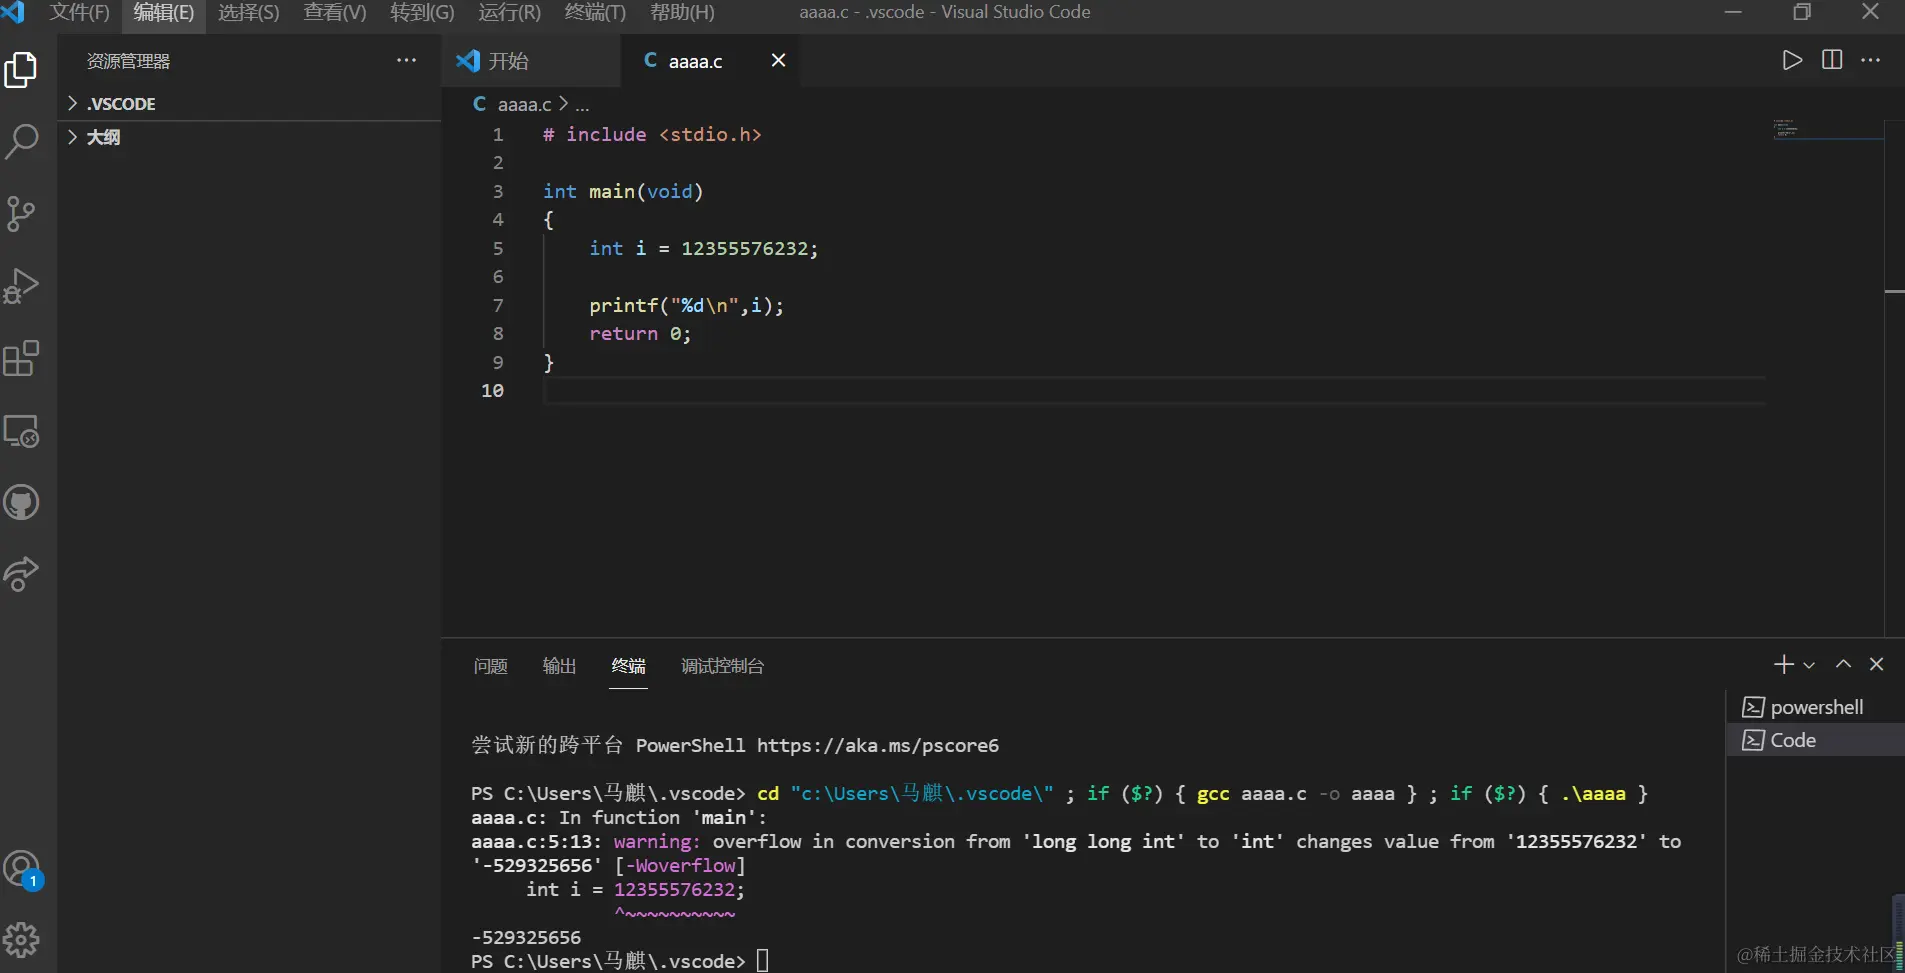Click the 'int main(void)' line
The height and width of the screenshot is (973, 1905).
[623, 191]
